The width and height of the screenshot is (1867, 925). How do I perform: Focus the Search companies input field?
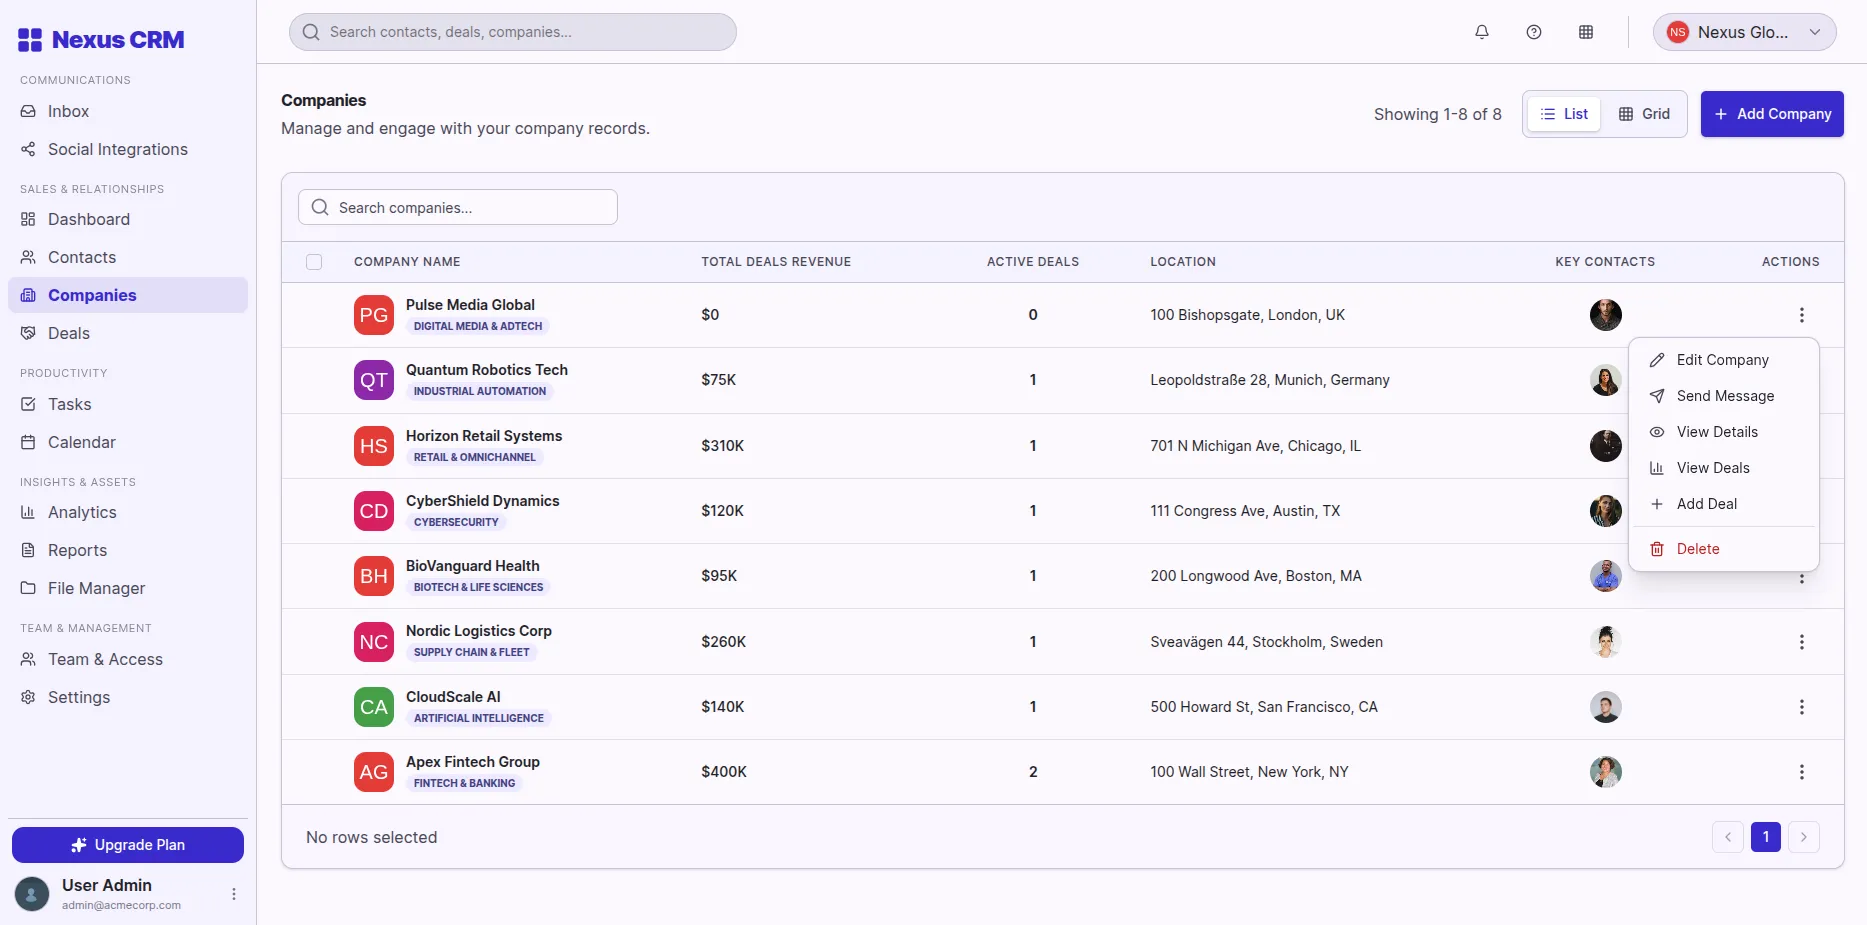[458, 207]
